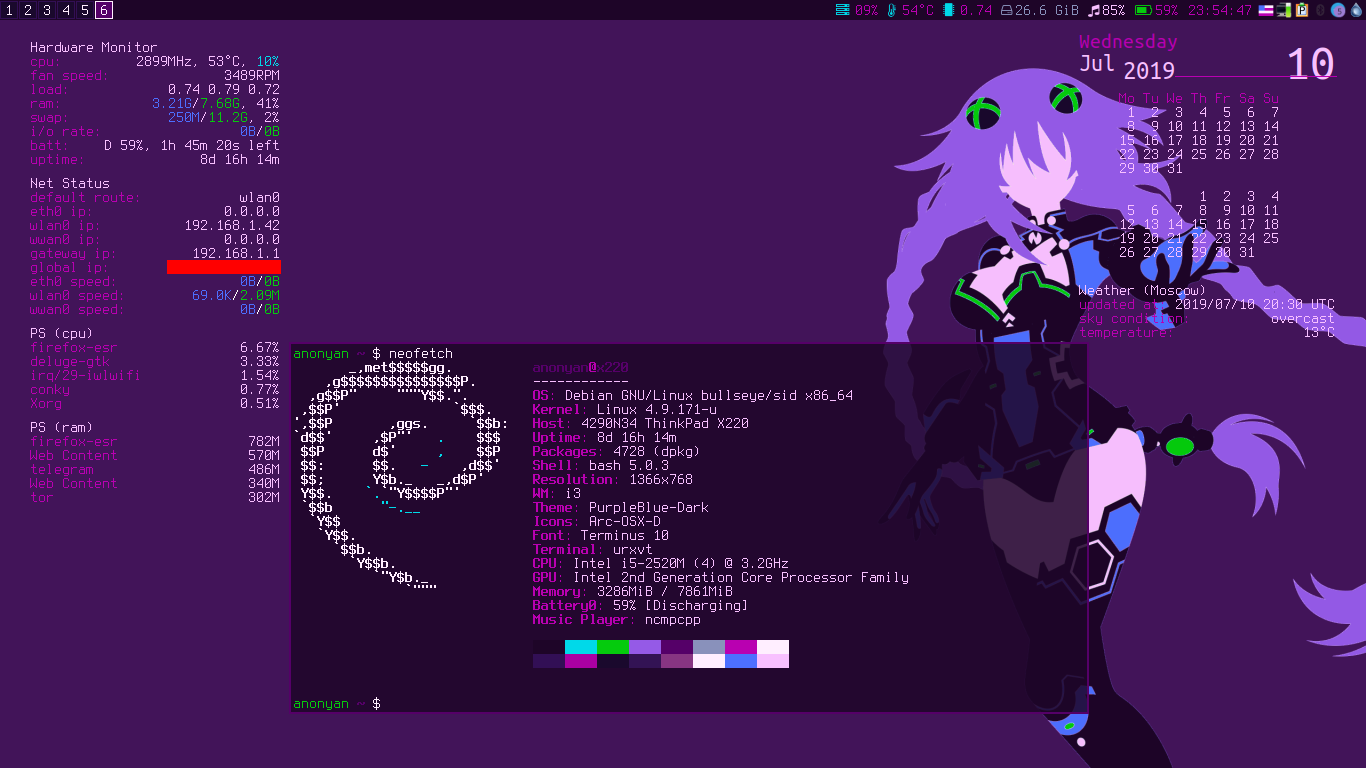This screenshot has height=768, width=1366.
Task: Click the Weather (Moscow) heading
Action: coord(1142,290)
